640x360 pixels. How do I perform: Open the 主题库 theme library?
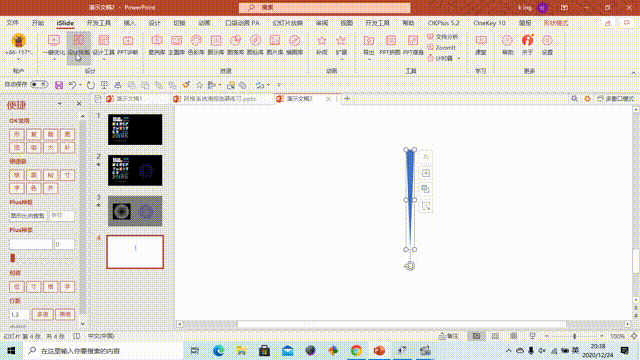pyautogui.click(x=176, y=44)
